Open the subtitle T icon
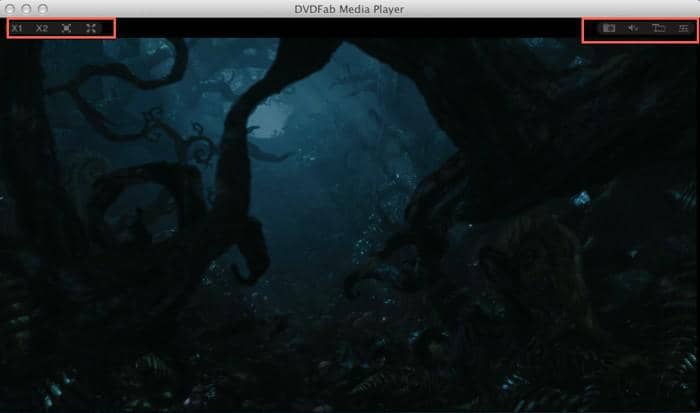This screenshot has width=700, height=413. (658, 28)
